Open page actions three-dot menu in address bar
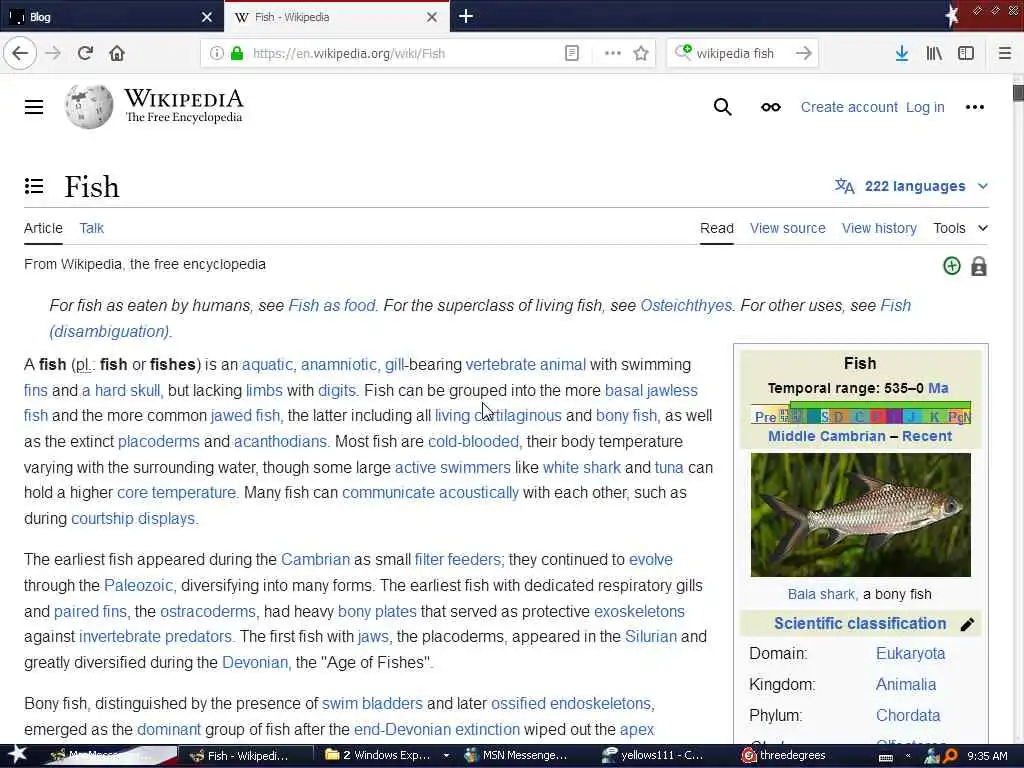This screenshot has height=768, width=1024. pyautogui.click(x=613, y=53)
